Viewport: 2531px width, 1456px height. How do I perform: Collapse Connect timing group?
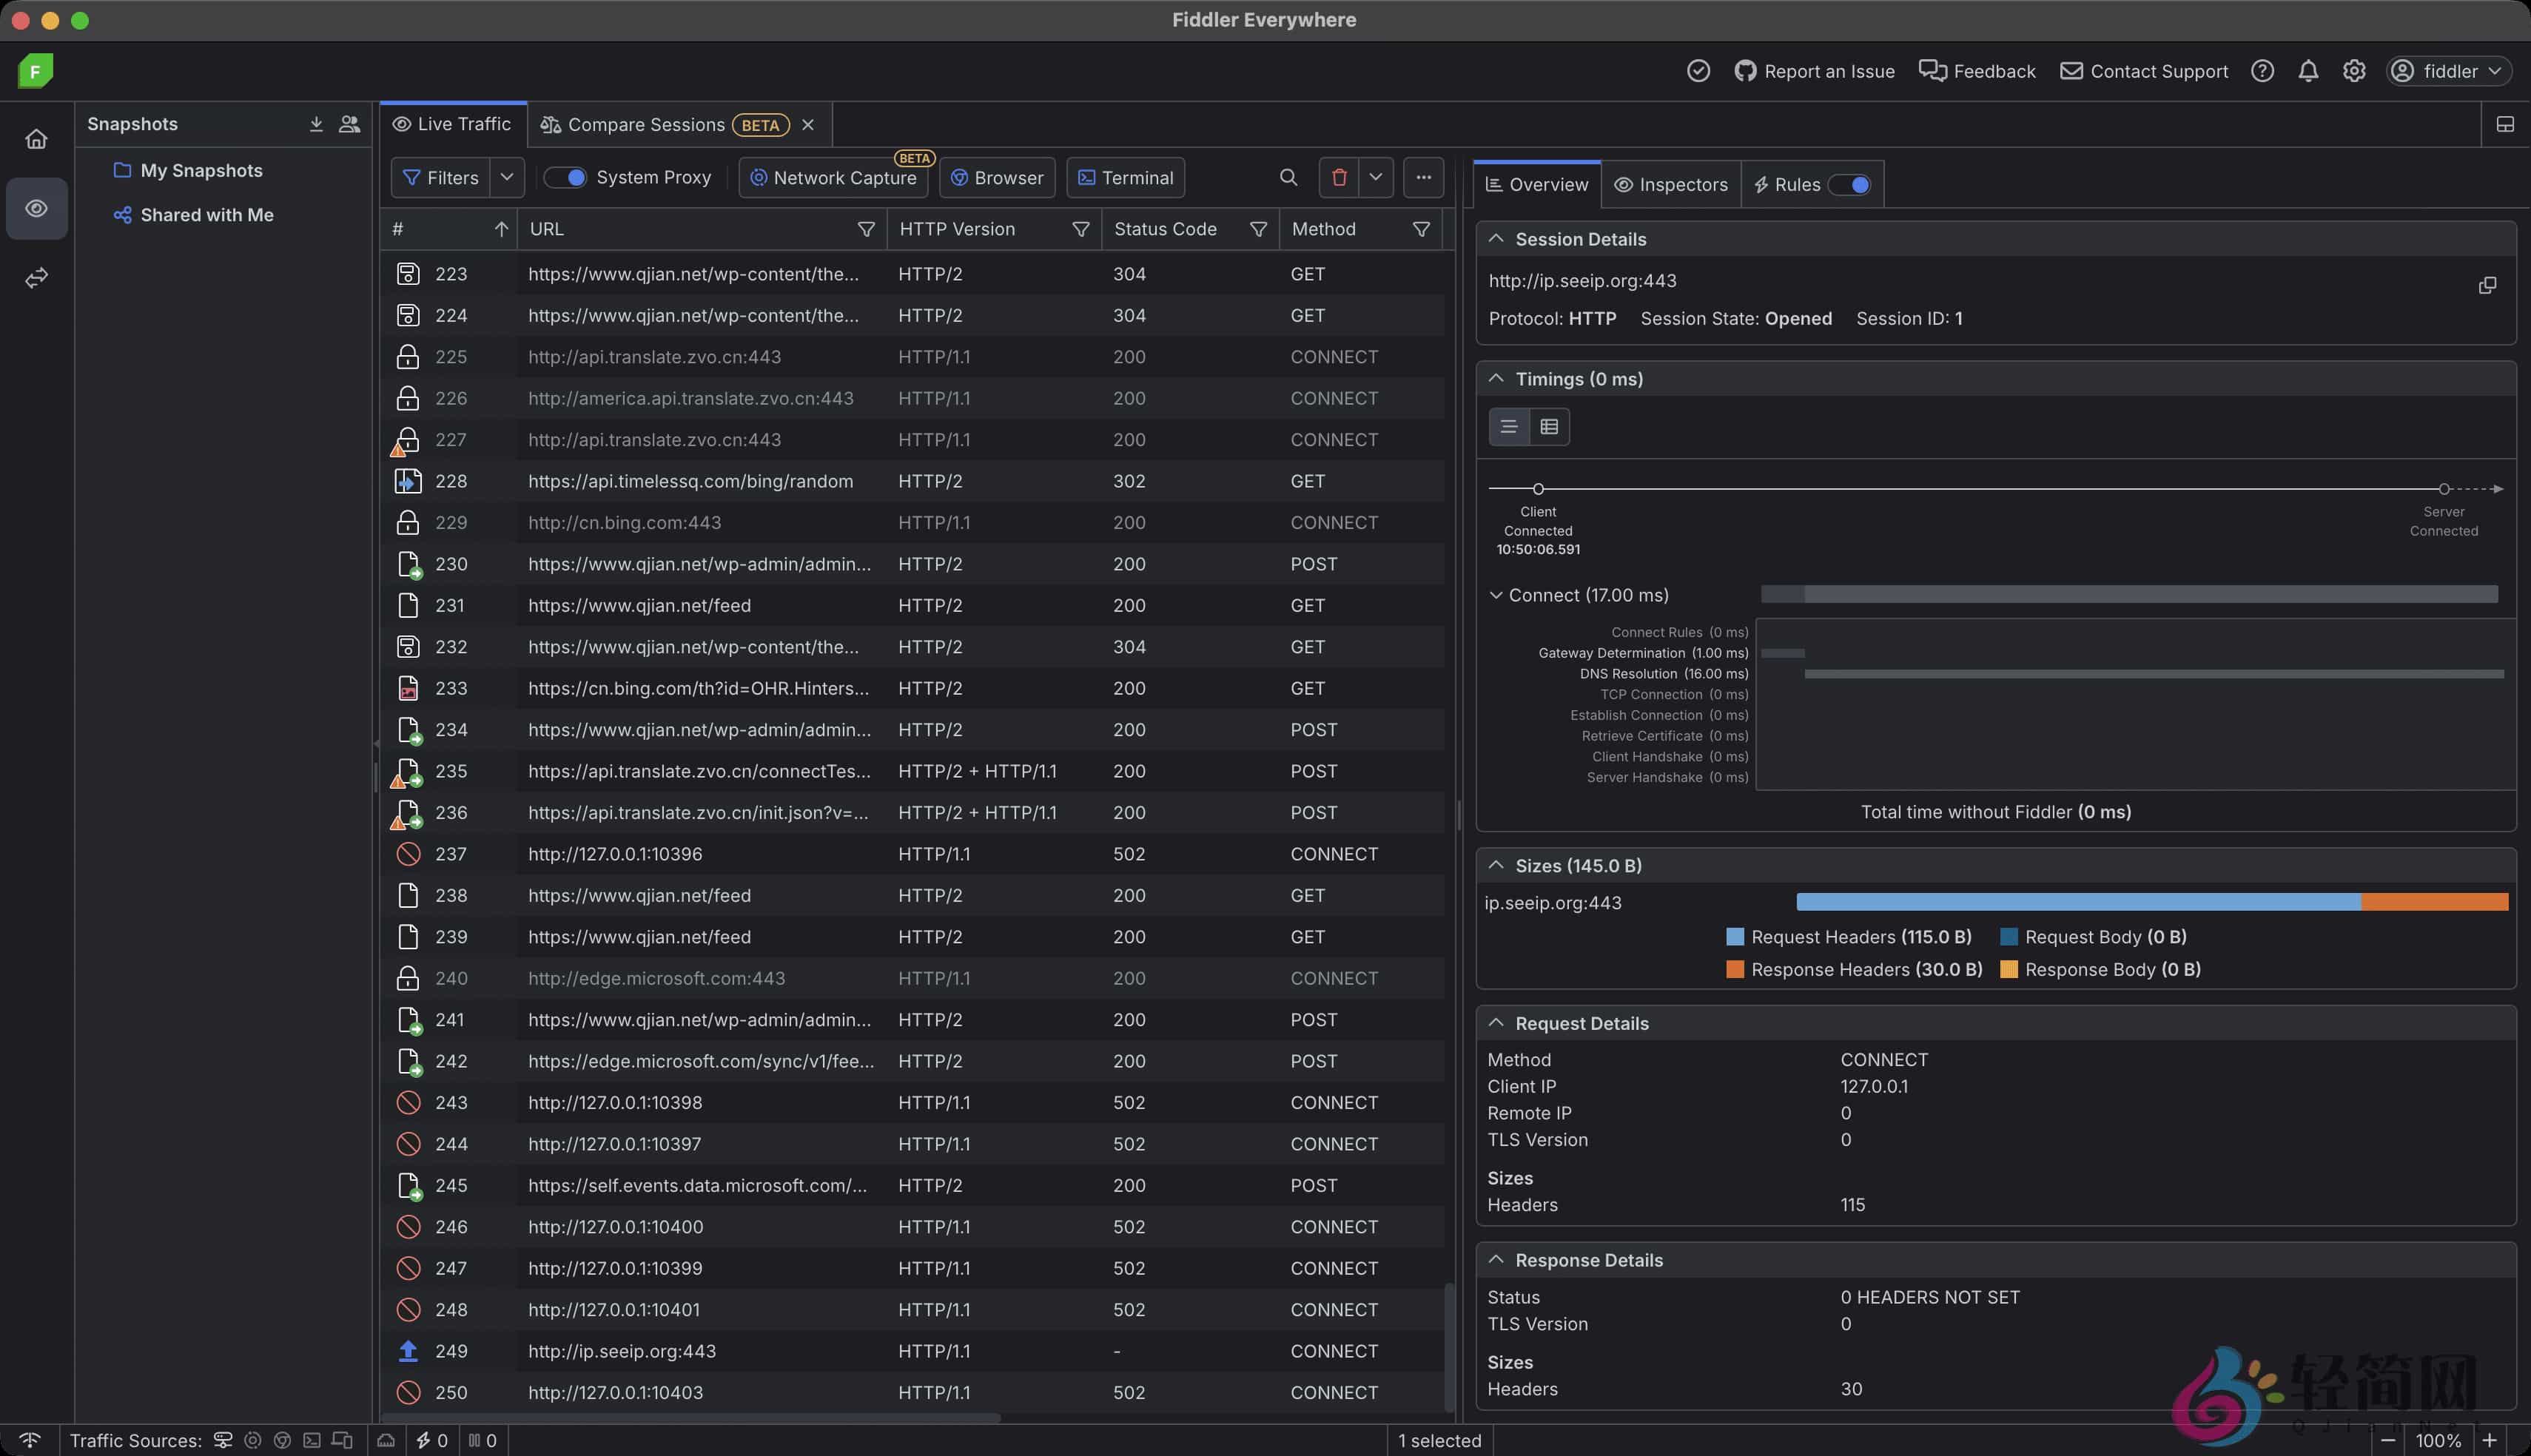[x=1496, y=596]
